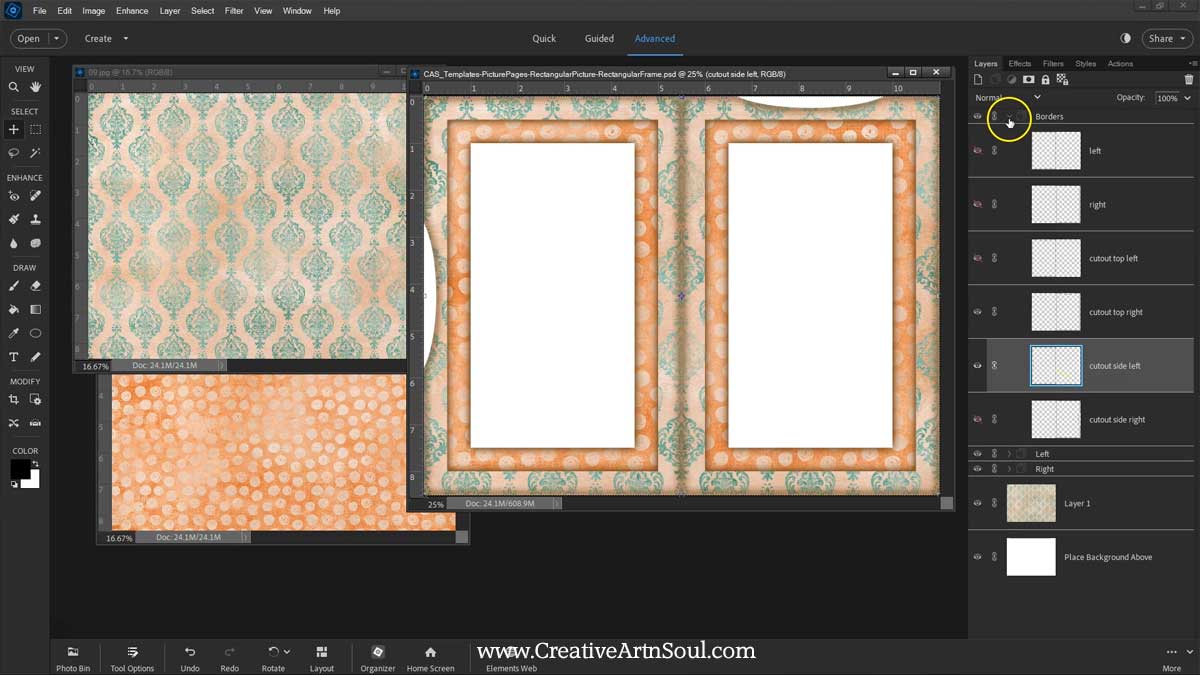Hide the 'cutout side right' layer
Screen dimensions: 1200x675
click(x=978, y=419)
